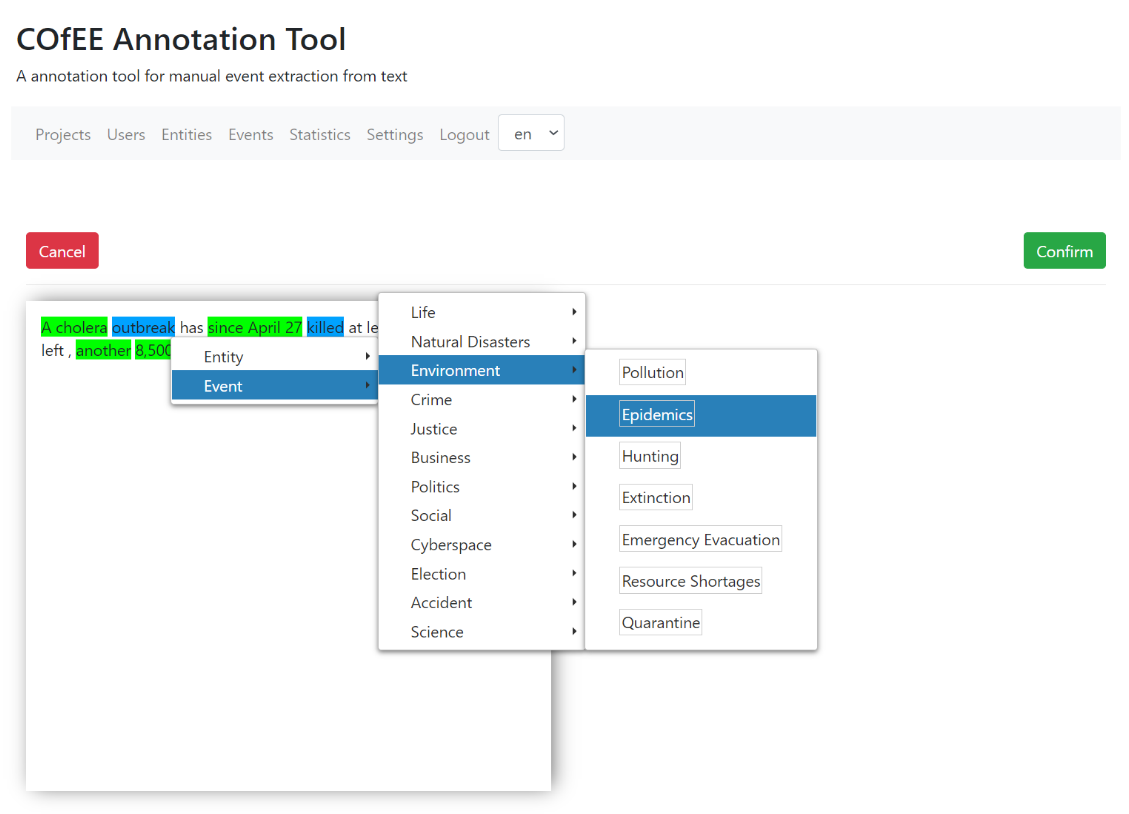This screenshot has width=1129, height=814.
Task: Select the Emergency Evacuation event type
Action: pyautogui.click(x=701, y=539)
